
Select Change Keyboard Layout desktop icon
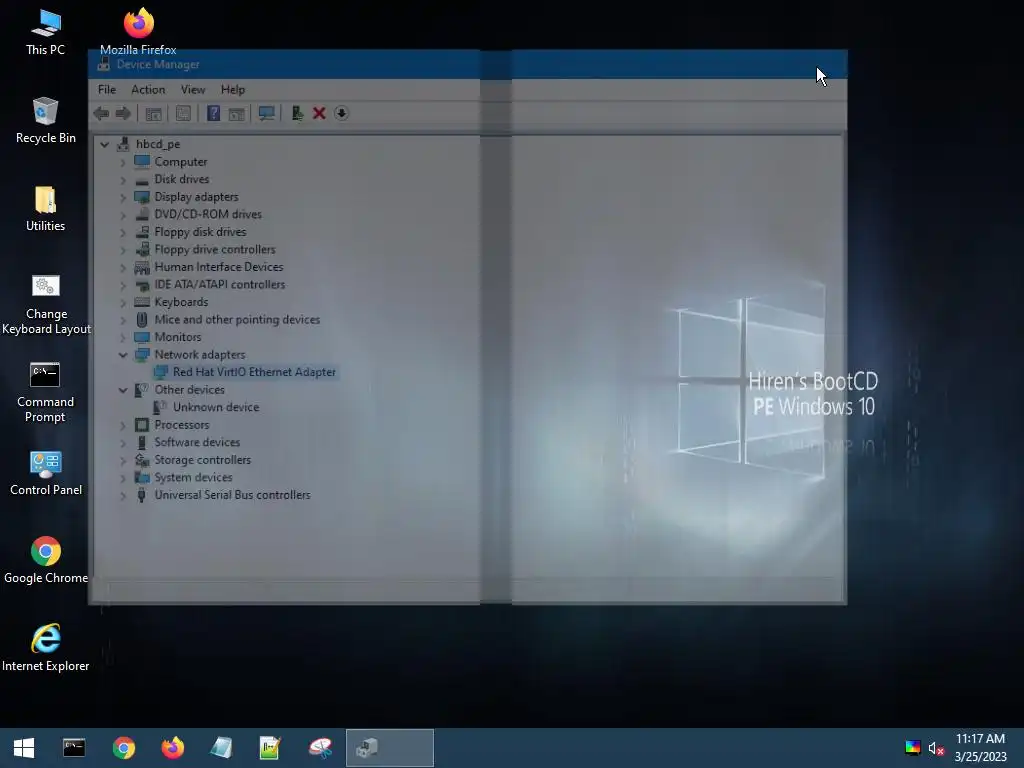46,304
